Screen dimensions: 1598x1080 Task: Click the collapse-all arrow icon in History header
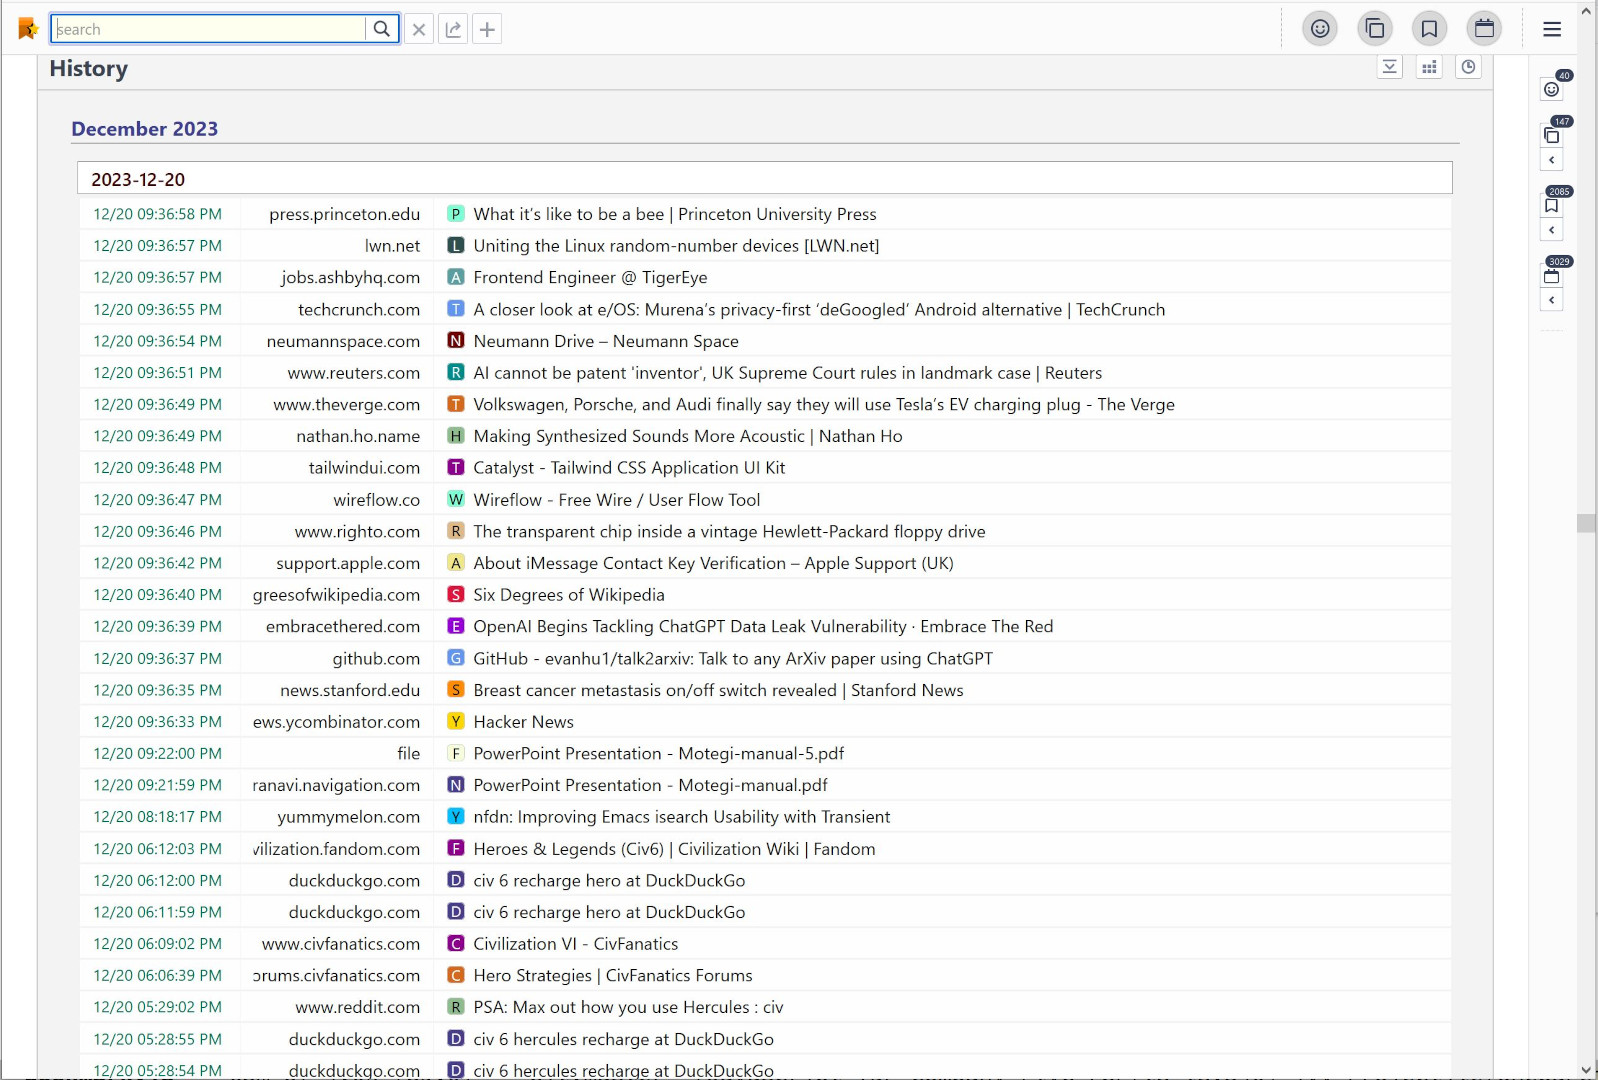pyautogui.click(x=1390, y=67)
